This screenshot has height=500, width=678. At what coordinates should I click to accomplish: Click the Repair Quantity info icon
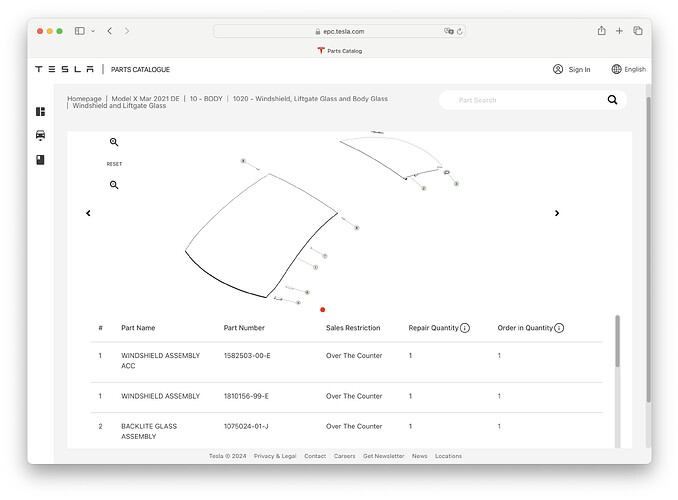pos(465,328)
